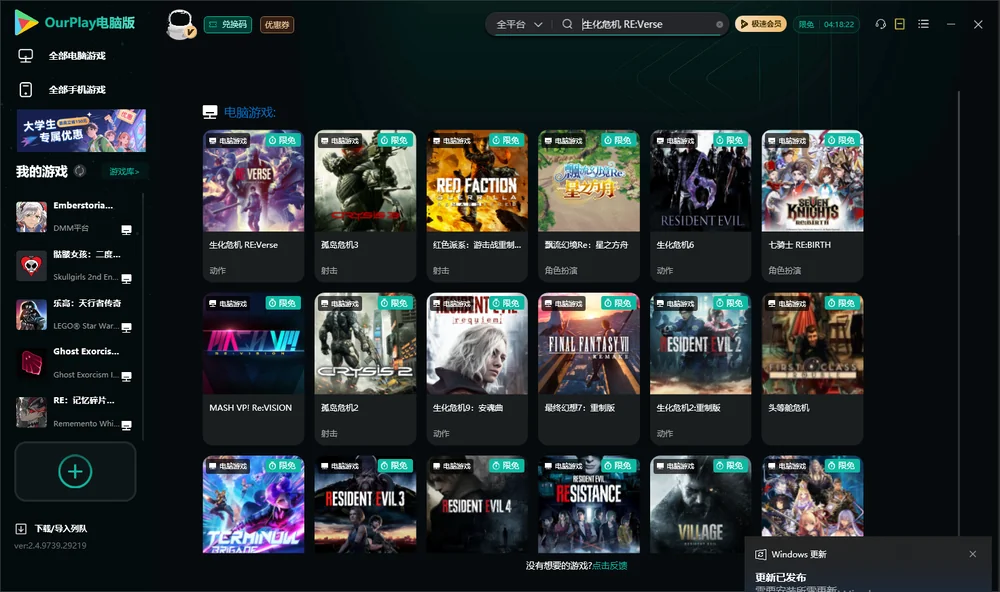Open the 大学生专属优惠 banner
Image resolution: width=1000 pixels, height=592 pixels.
point(81,131)
